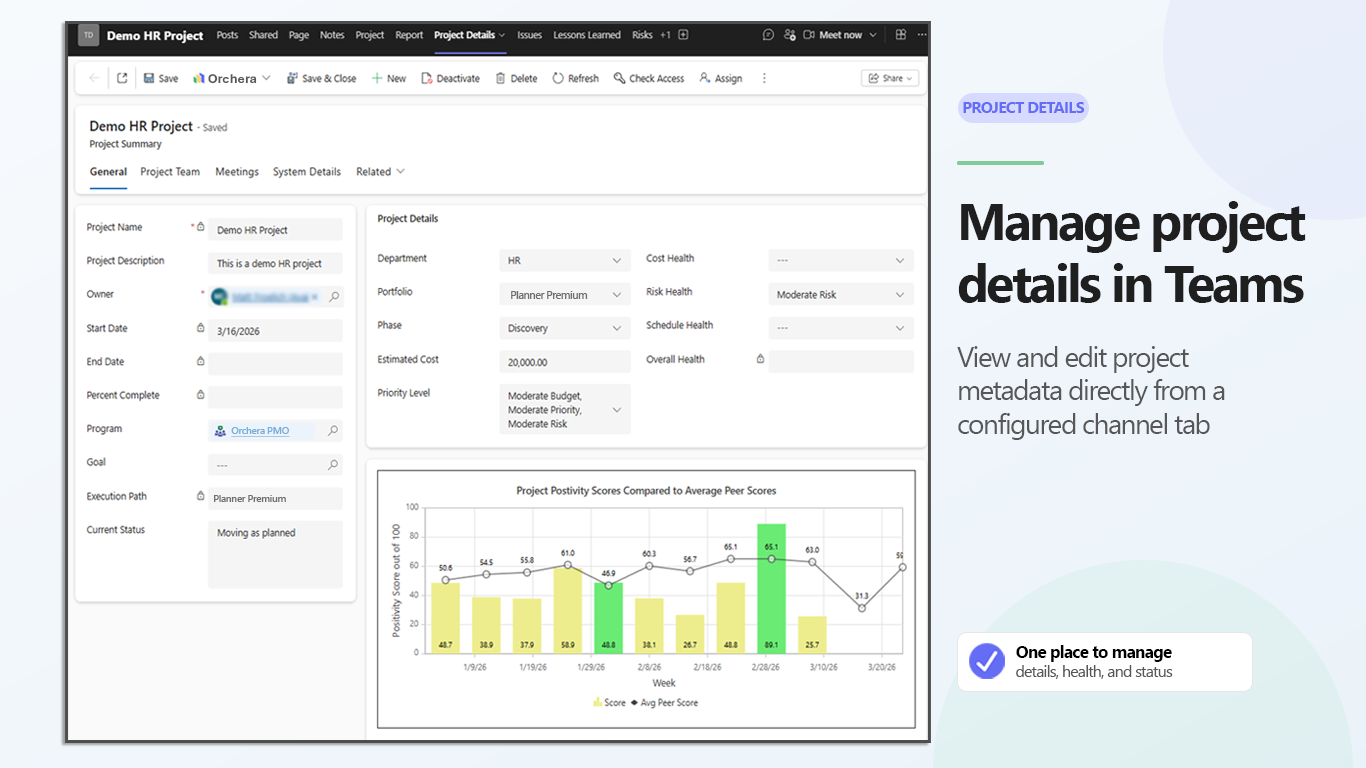The image size is (1366, 768).
Task: Open the Issues channel tab
Action: coord(529,35)
